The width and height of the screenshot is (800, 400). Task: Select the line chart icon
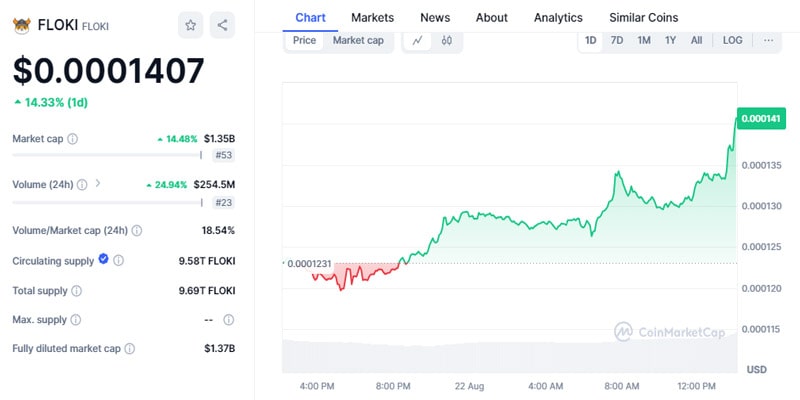coord(417,41)
